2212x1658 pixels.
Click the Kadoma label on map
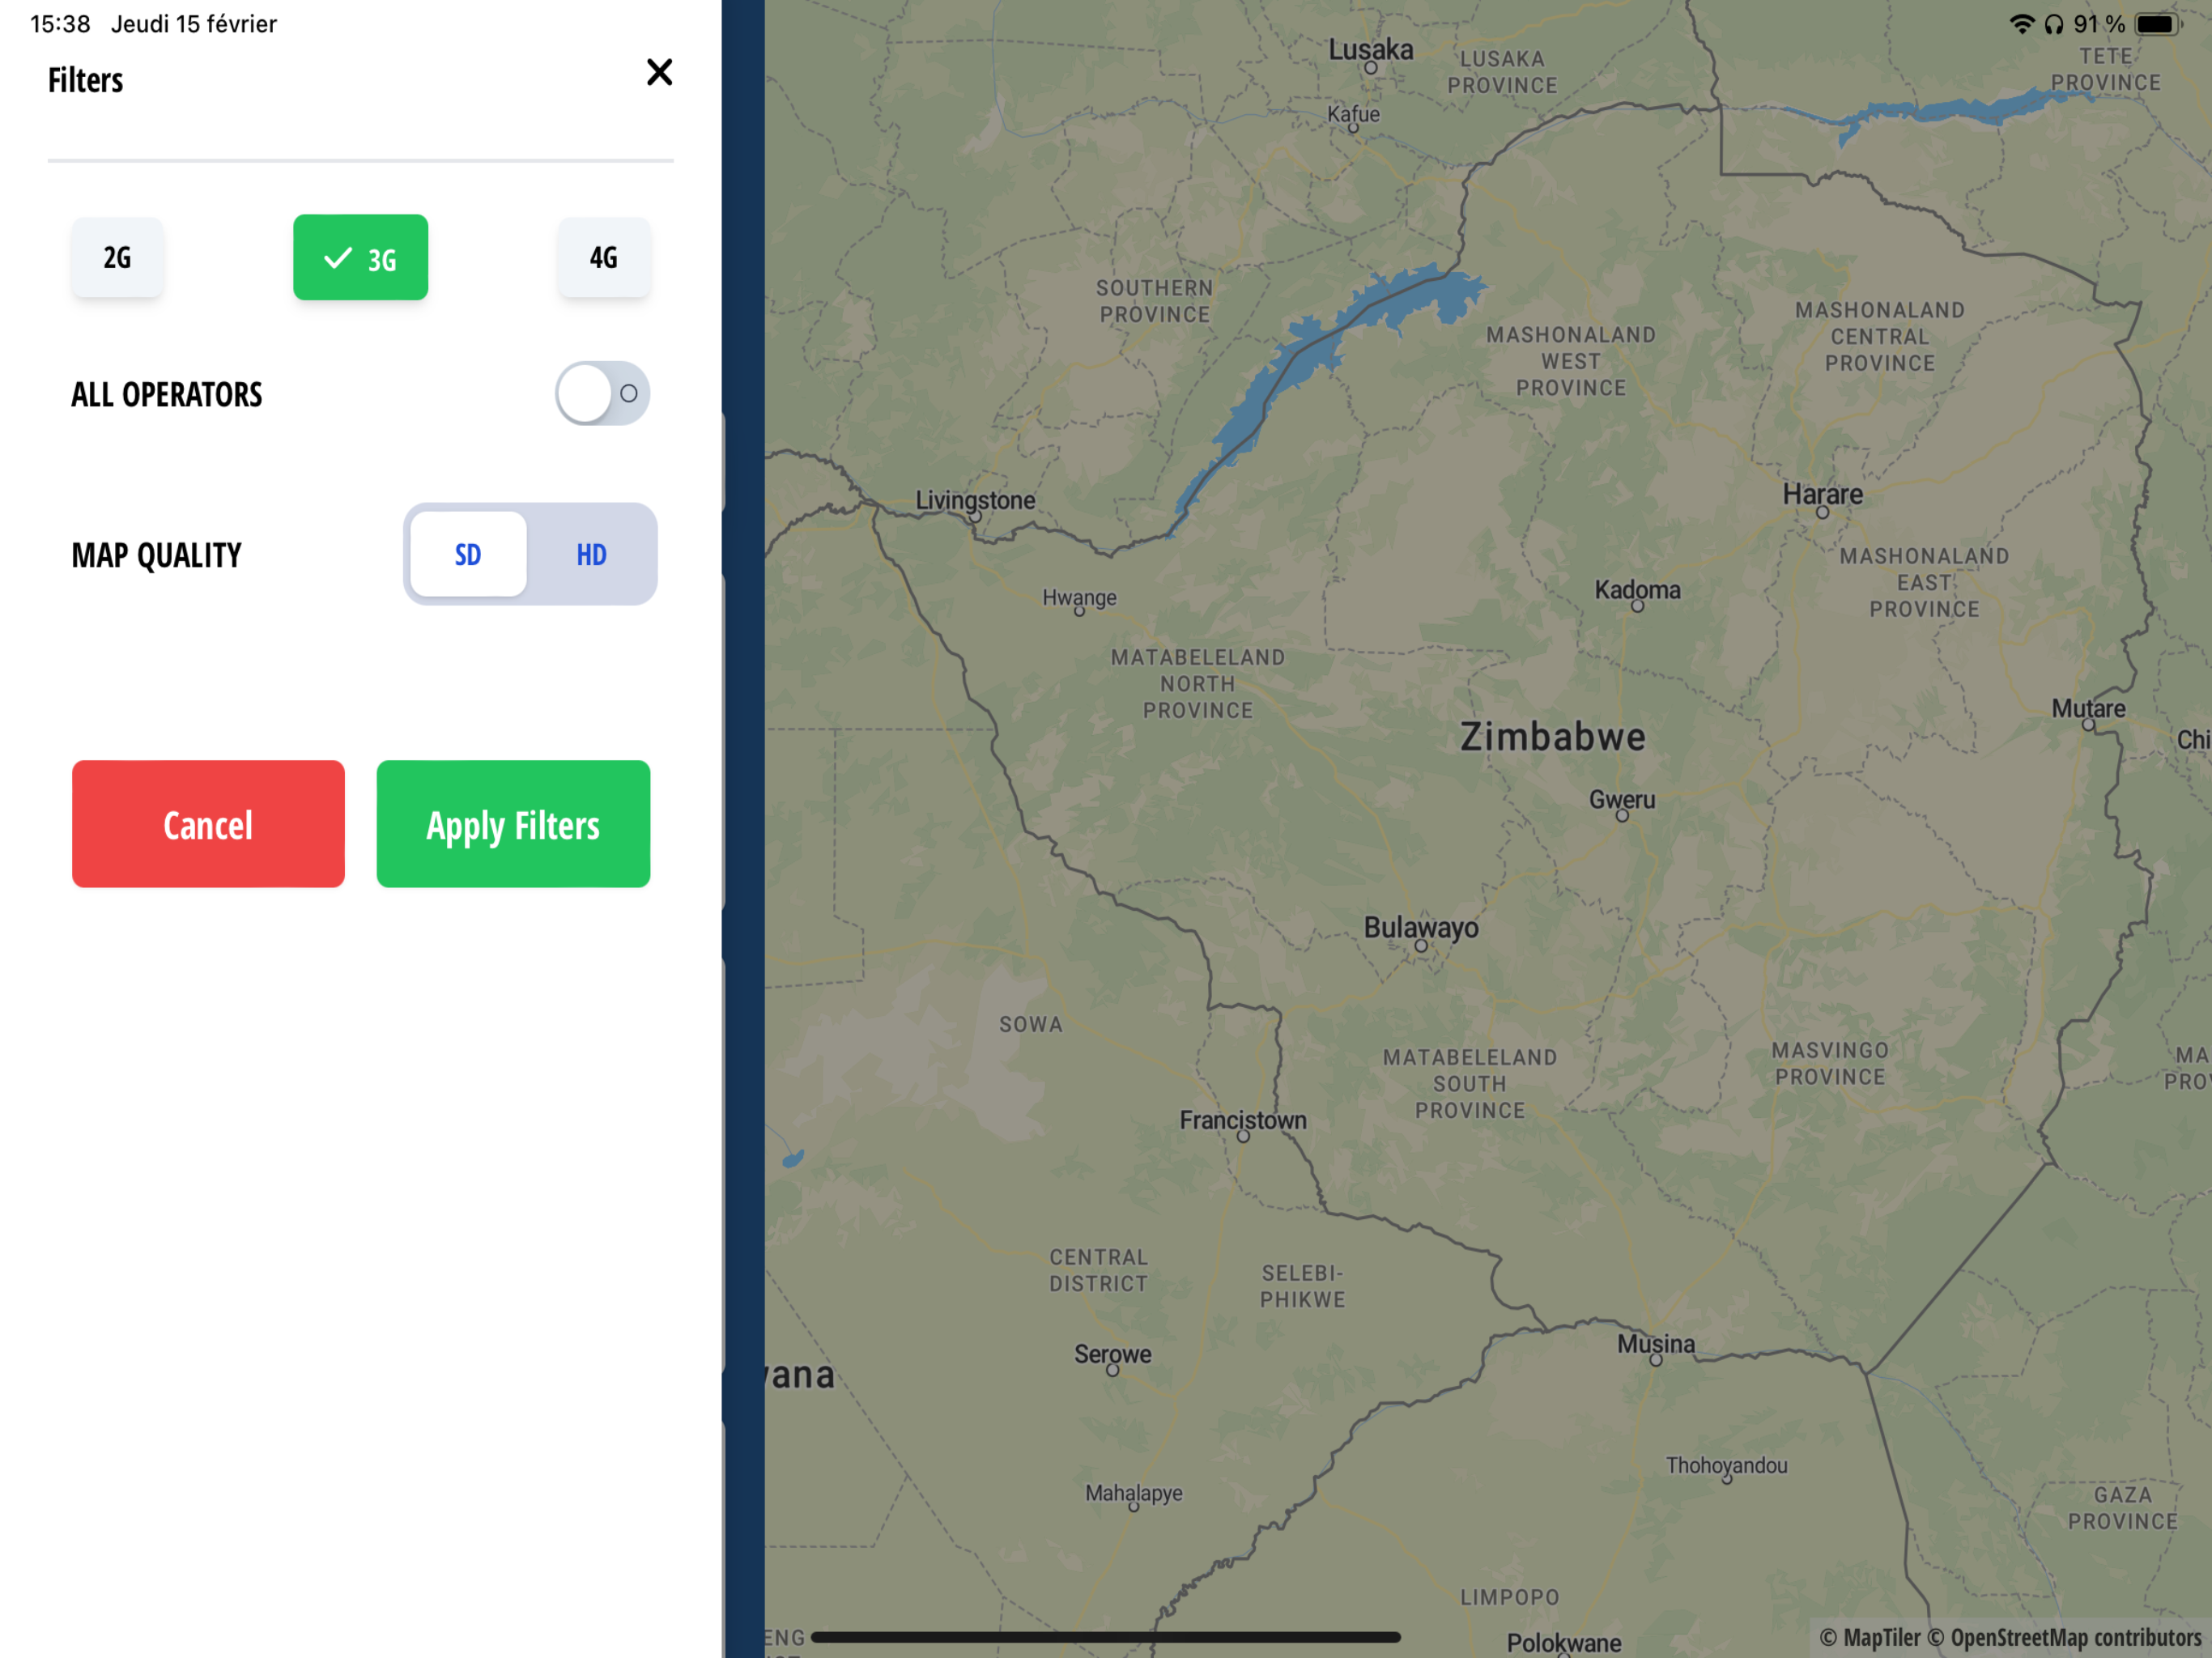(1637, 590)
